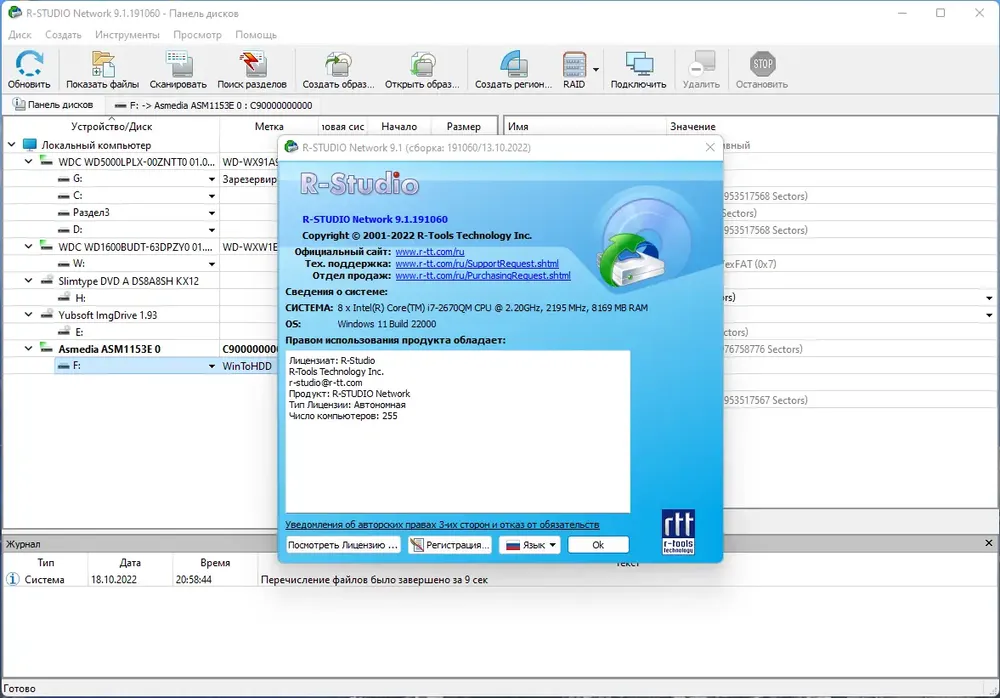Open lower properties value dropdown arrow
This screenshot has height=698, width=1000.
click(989, 315)
